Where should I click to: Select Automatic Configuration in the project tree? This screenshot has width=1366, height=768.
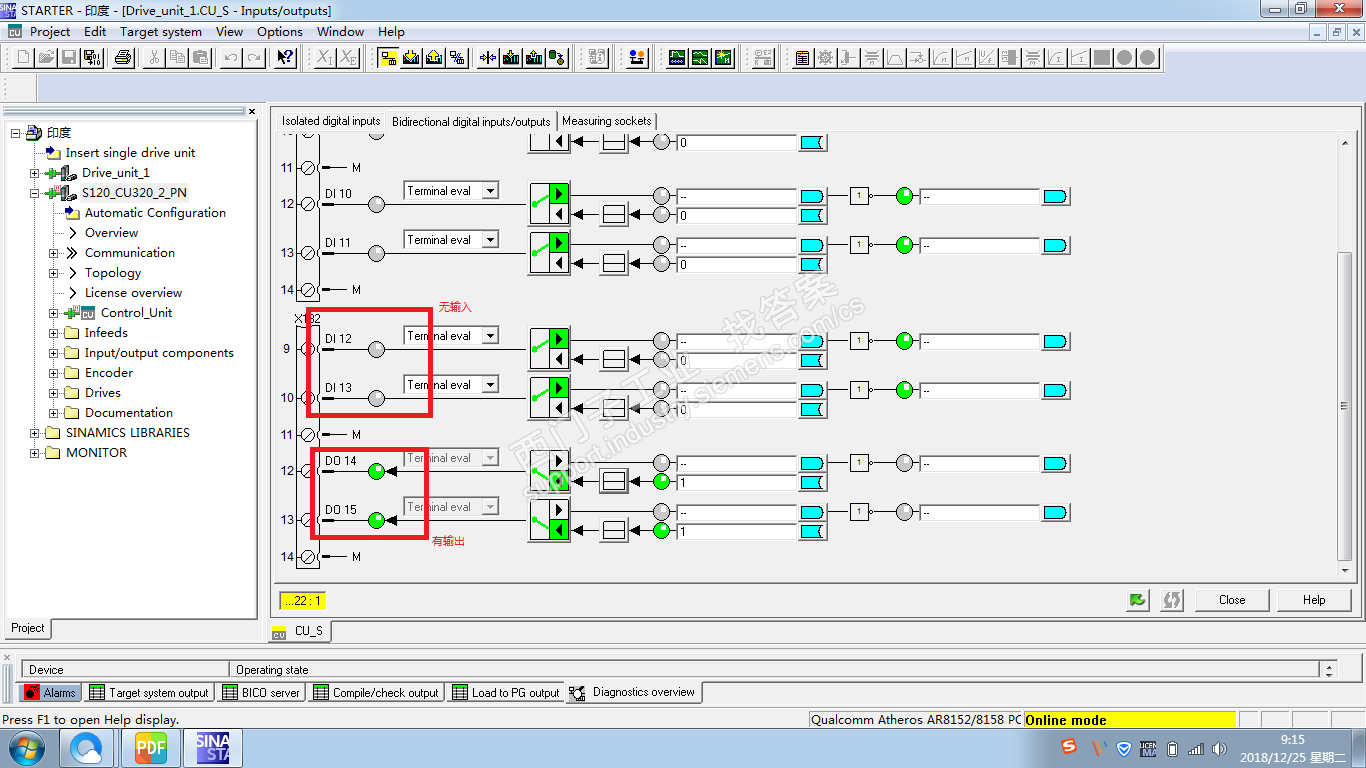tap(155, 213)
